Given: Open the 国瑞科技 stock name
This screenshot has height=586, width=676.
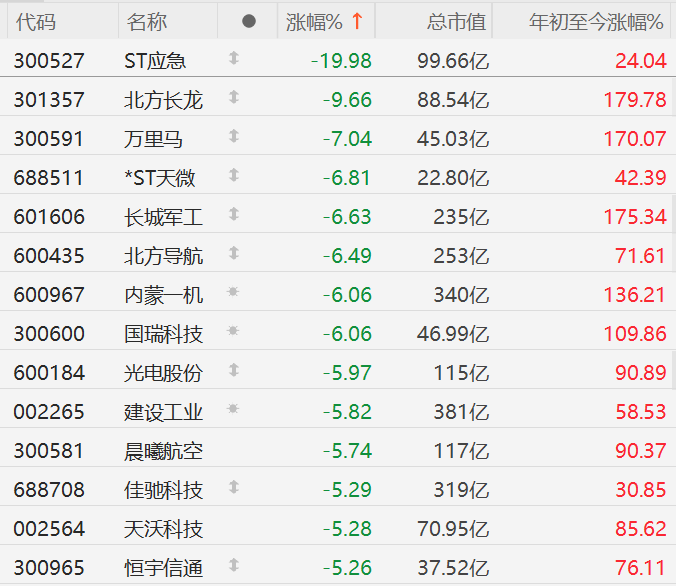Looking at the screenshot, I should point(163,334).
